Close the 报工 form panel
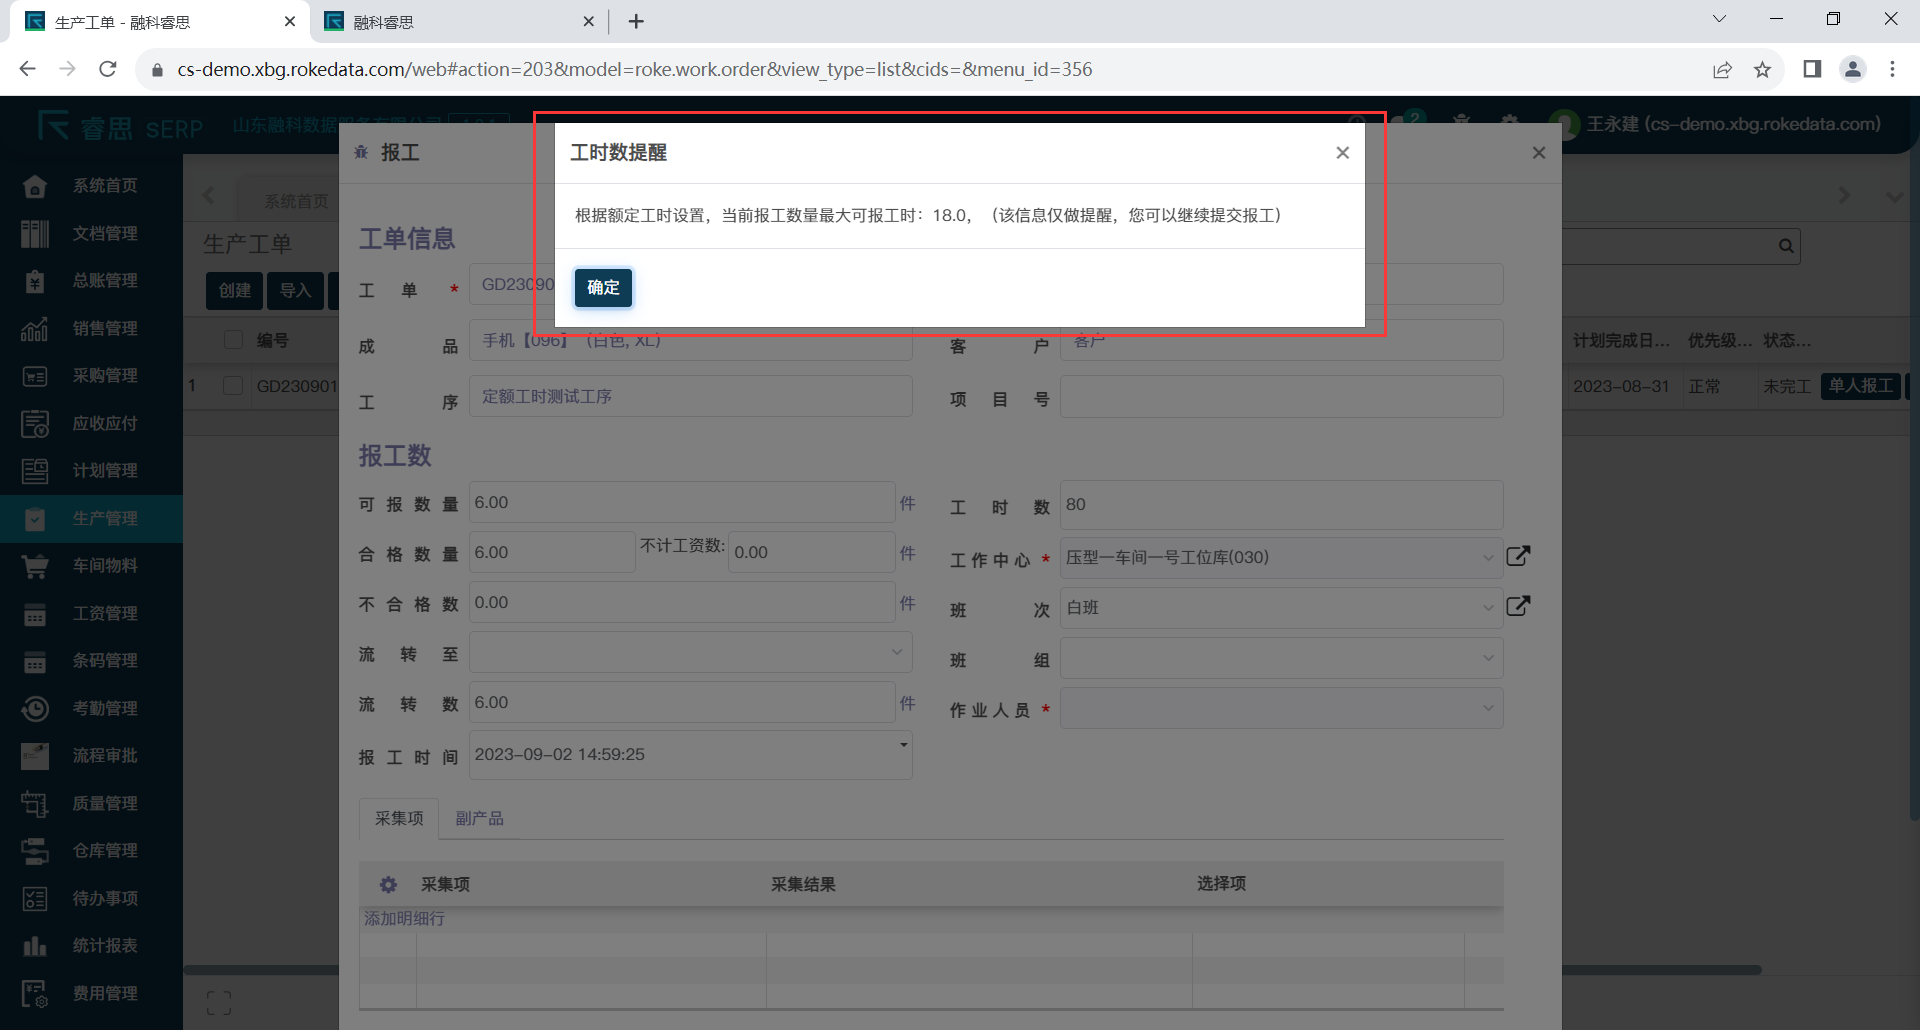 pos(1538,153)
